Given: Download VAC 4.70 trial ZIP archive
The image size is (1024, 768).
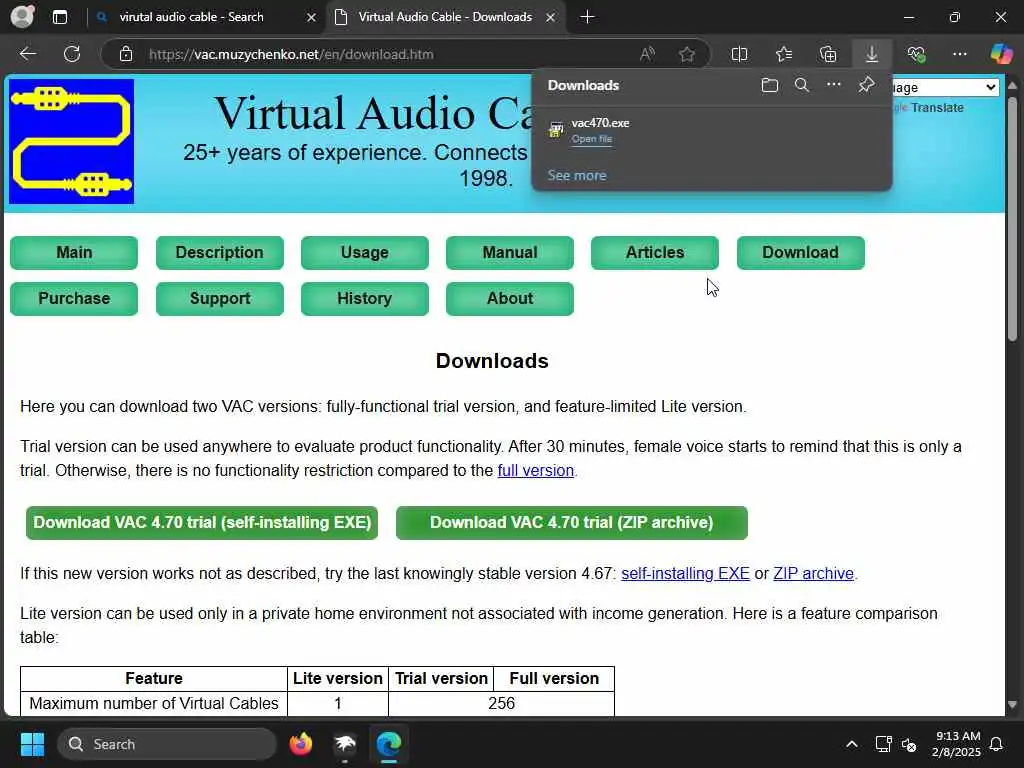Looking at the screenshot, I should click(x=571, y=522).
